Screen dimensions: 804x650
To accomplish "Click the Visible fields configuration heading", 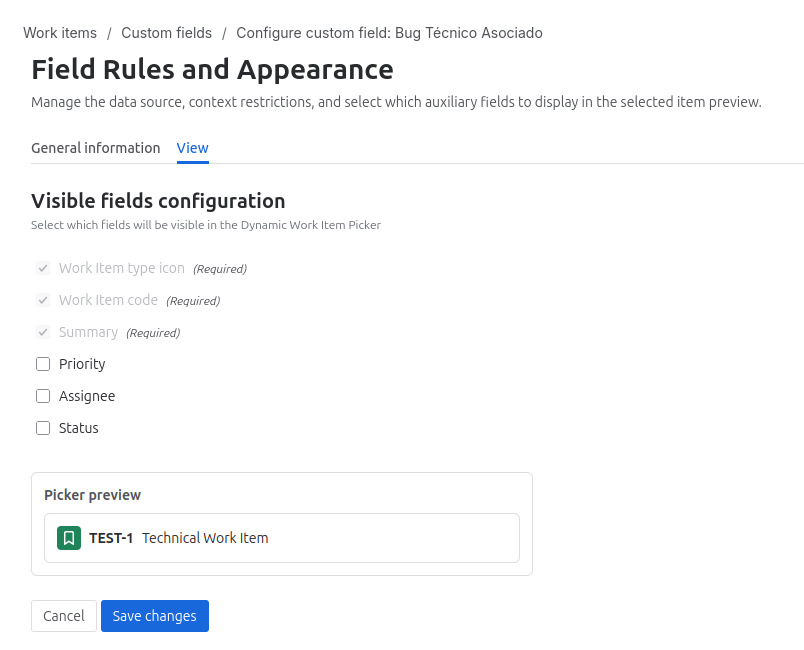I will 157,201.
